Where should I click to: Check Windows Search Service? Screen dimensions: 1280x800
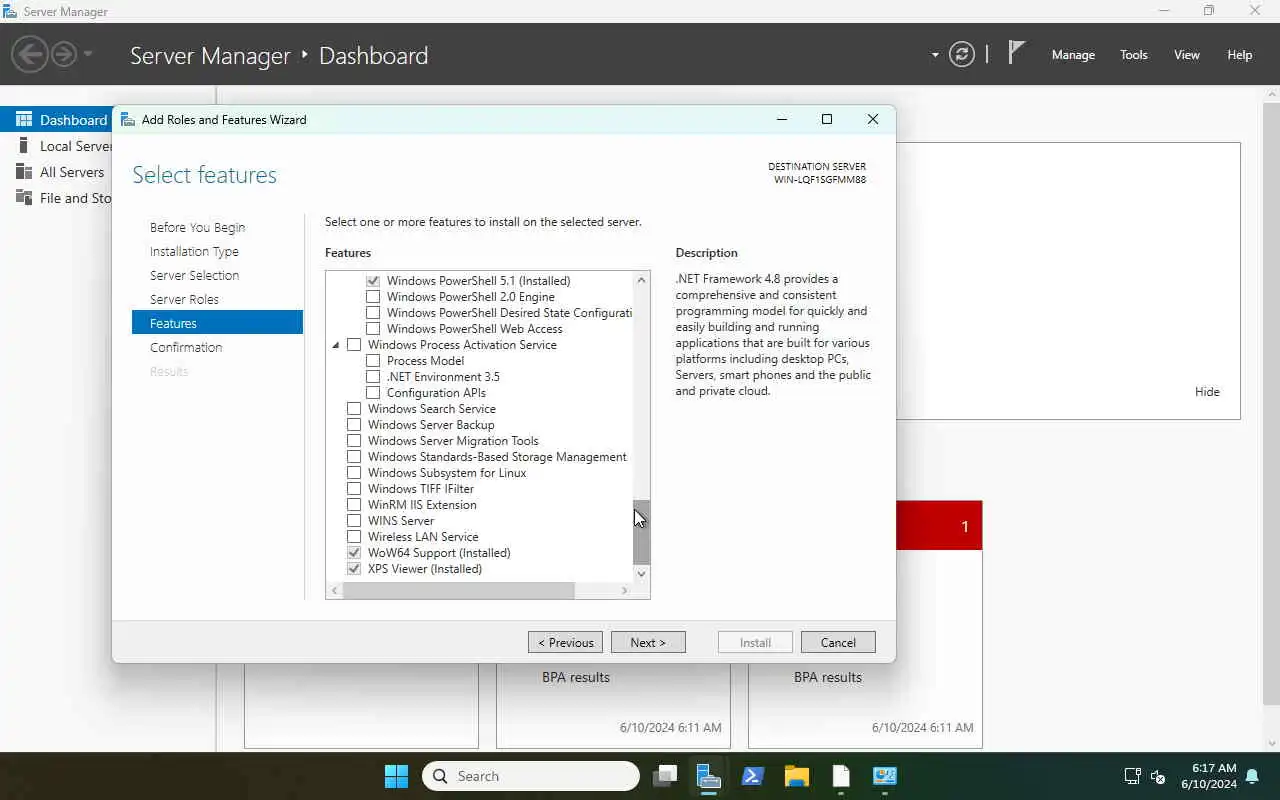pyautogui.click(x=354, y=409)
